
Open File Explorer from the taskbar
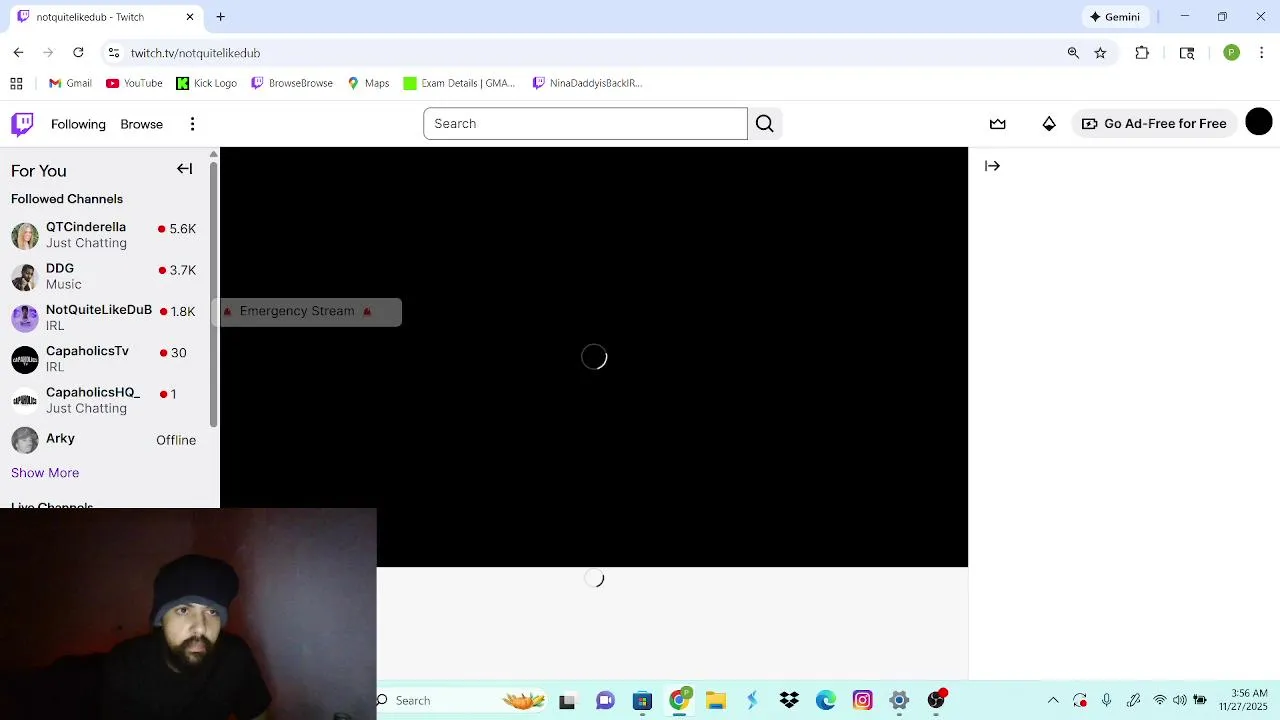715,700
